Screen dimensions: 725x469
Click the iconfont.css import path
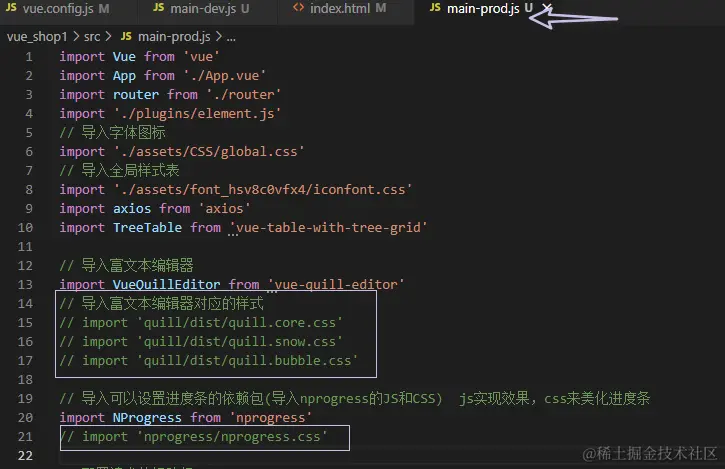pos(263,189)
